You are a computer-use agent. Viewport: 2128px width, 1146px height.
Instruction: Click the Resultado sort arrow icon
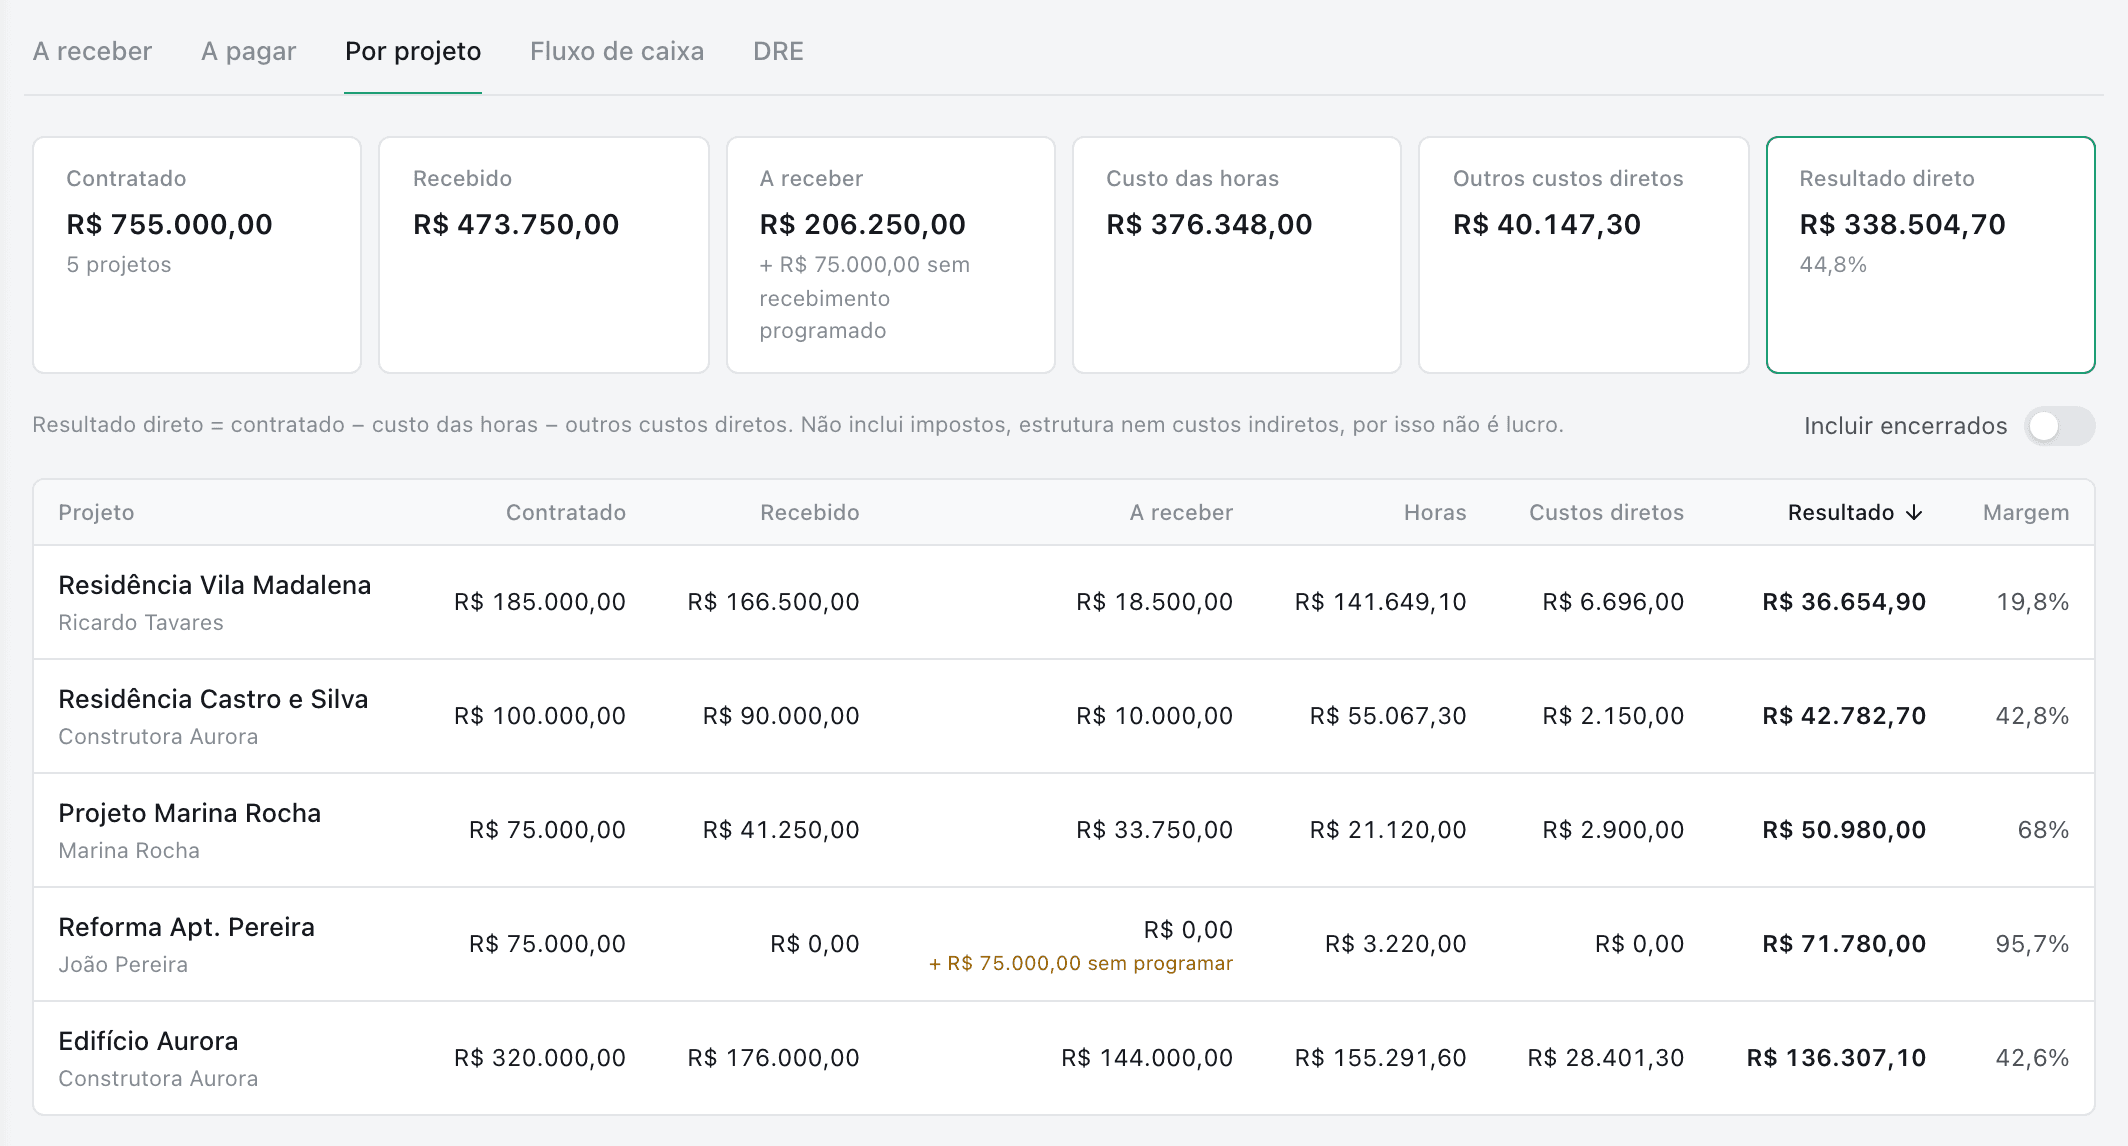pos(1914,513)
